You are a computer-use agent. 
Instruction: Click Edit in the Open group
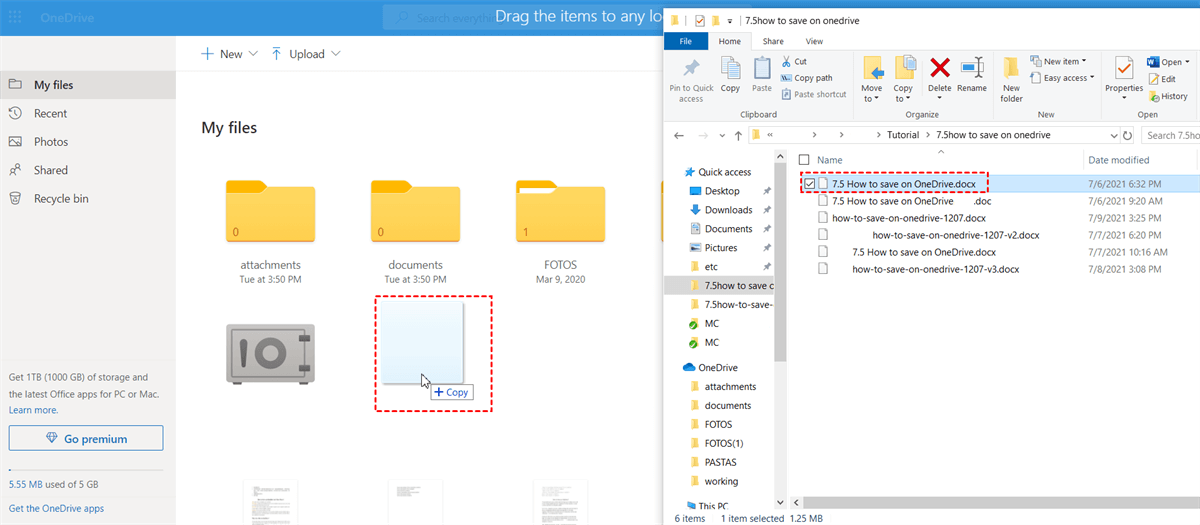[1162, 79]
